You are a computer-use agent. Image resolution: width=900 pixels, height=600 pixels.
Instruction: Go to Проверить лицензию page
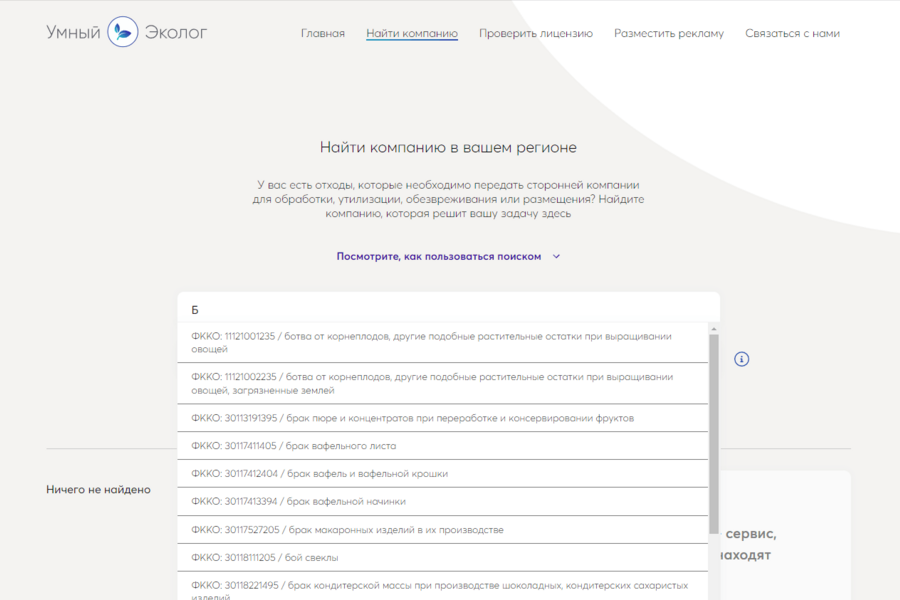pyautogui.click(x=536, y=33)
